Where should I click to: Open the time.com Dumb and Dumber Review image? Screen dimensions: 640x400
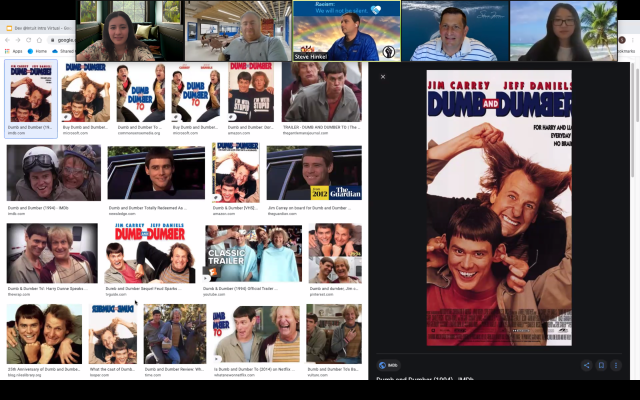(175, 334)
